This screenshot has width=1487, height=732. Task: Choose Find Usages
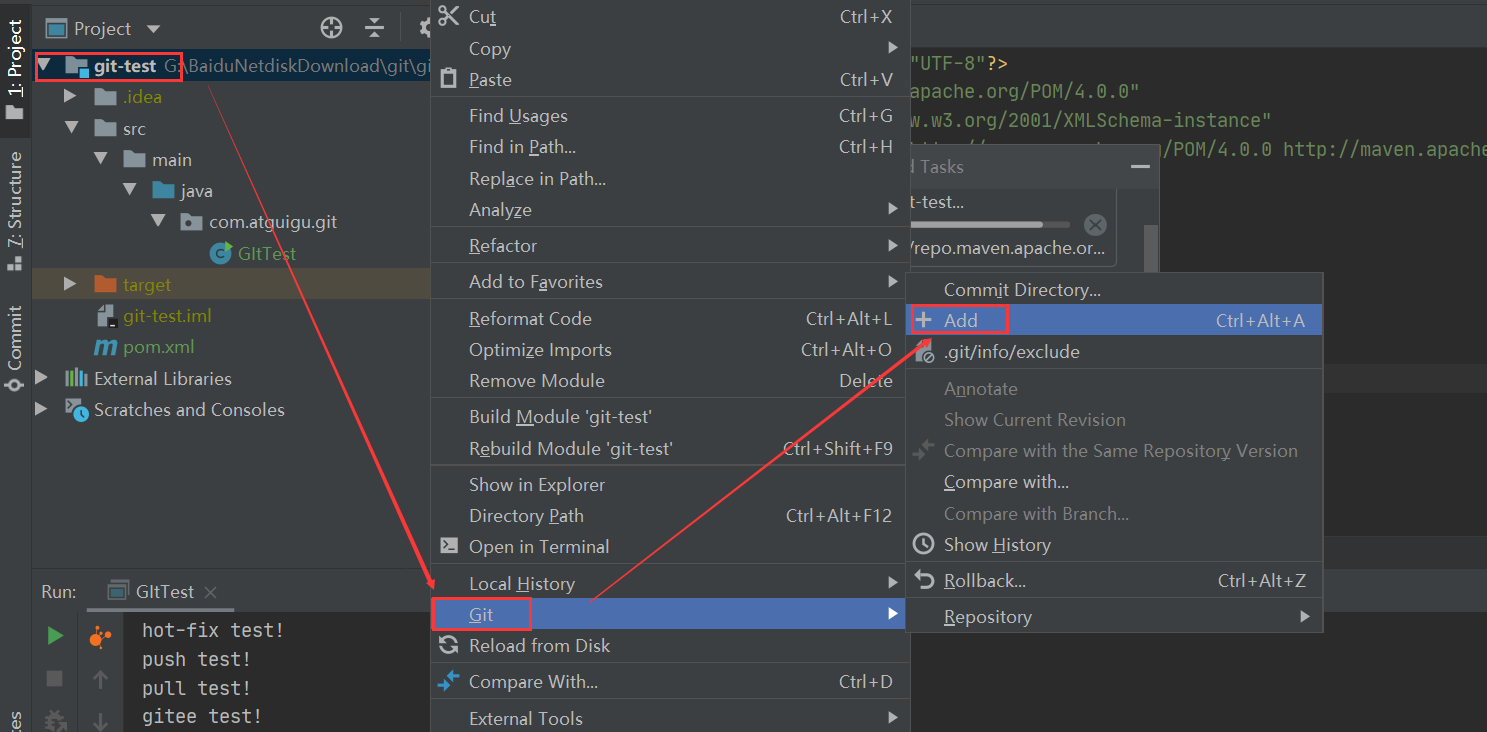670,116
